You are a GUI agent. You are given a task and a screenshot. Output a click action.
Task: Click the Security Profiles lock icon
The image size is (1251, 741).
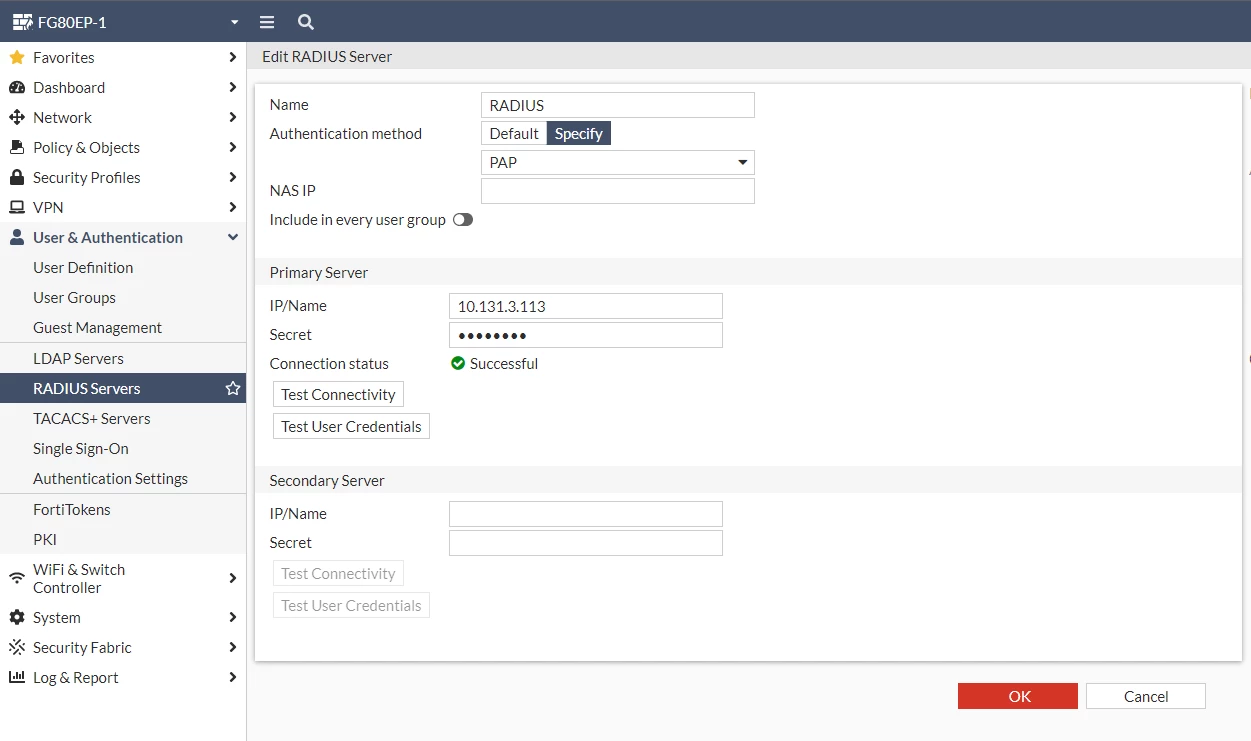17,178
